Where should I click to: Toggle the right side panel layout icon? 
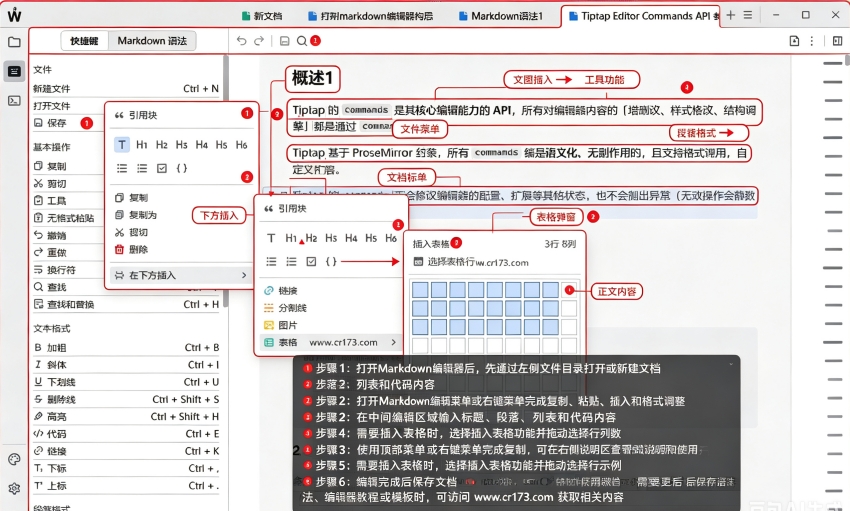click(837, 41)
